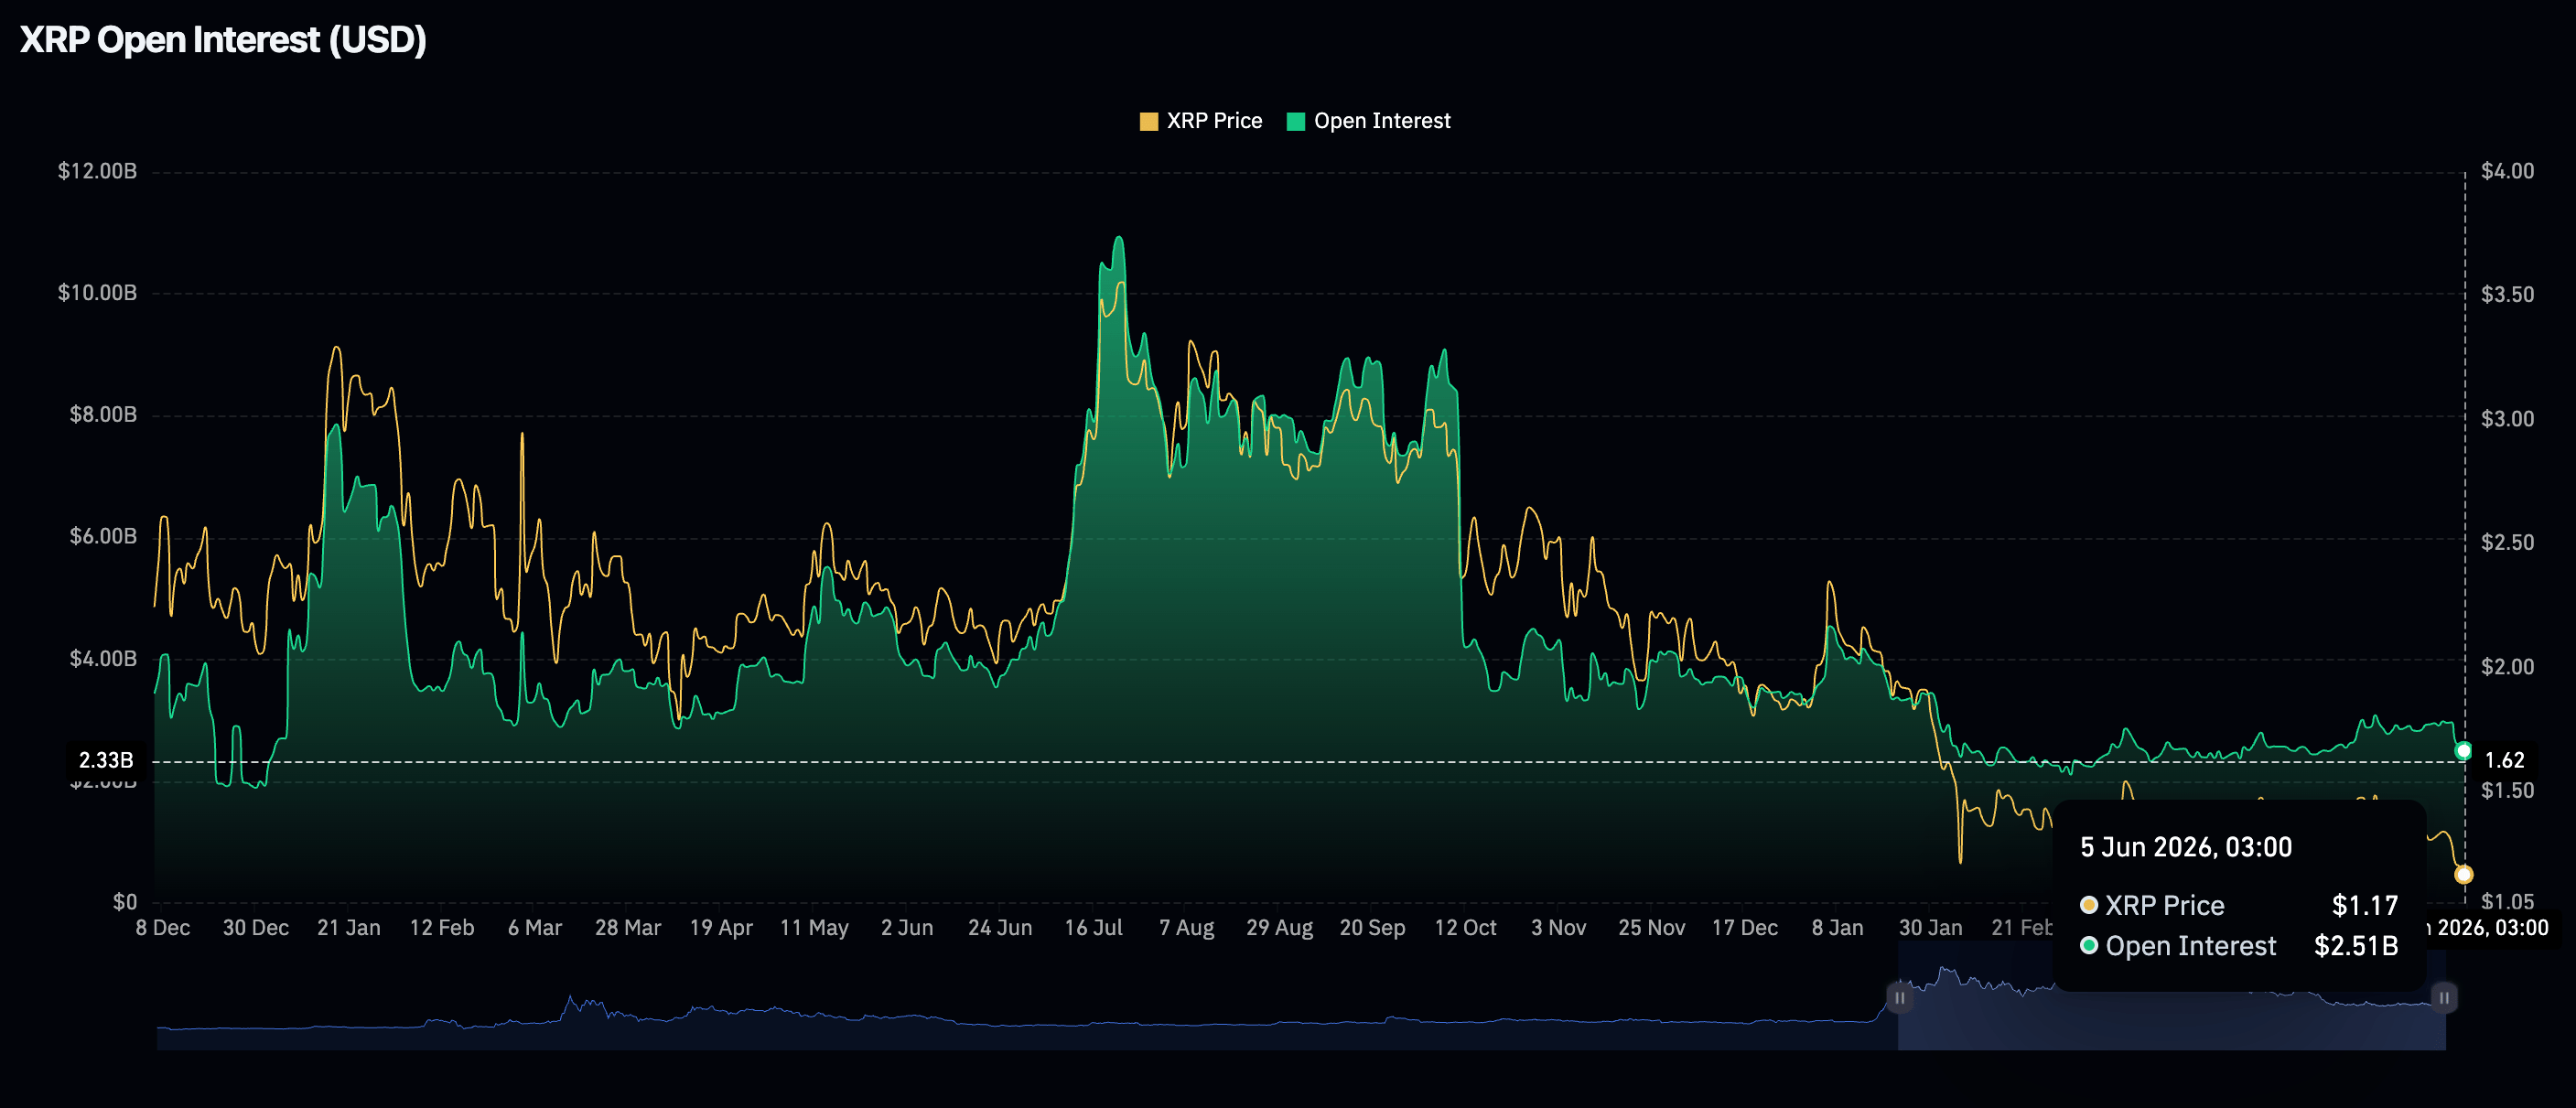Click the 28 Mar date label

[x=628, y=928]
